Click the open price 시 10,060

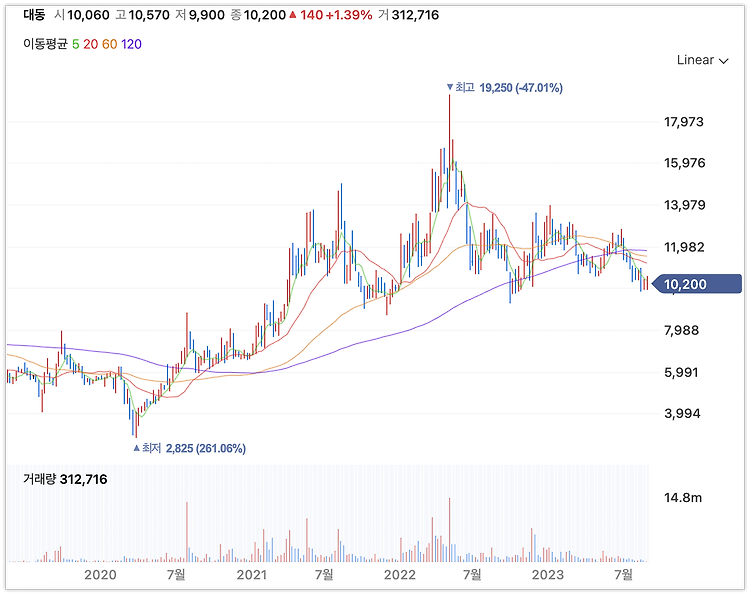(82, 15)
